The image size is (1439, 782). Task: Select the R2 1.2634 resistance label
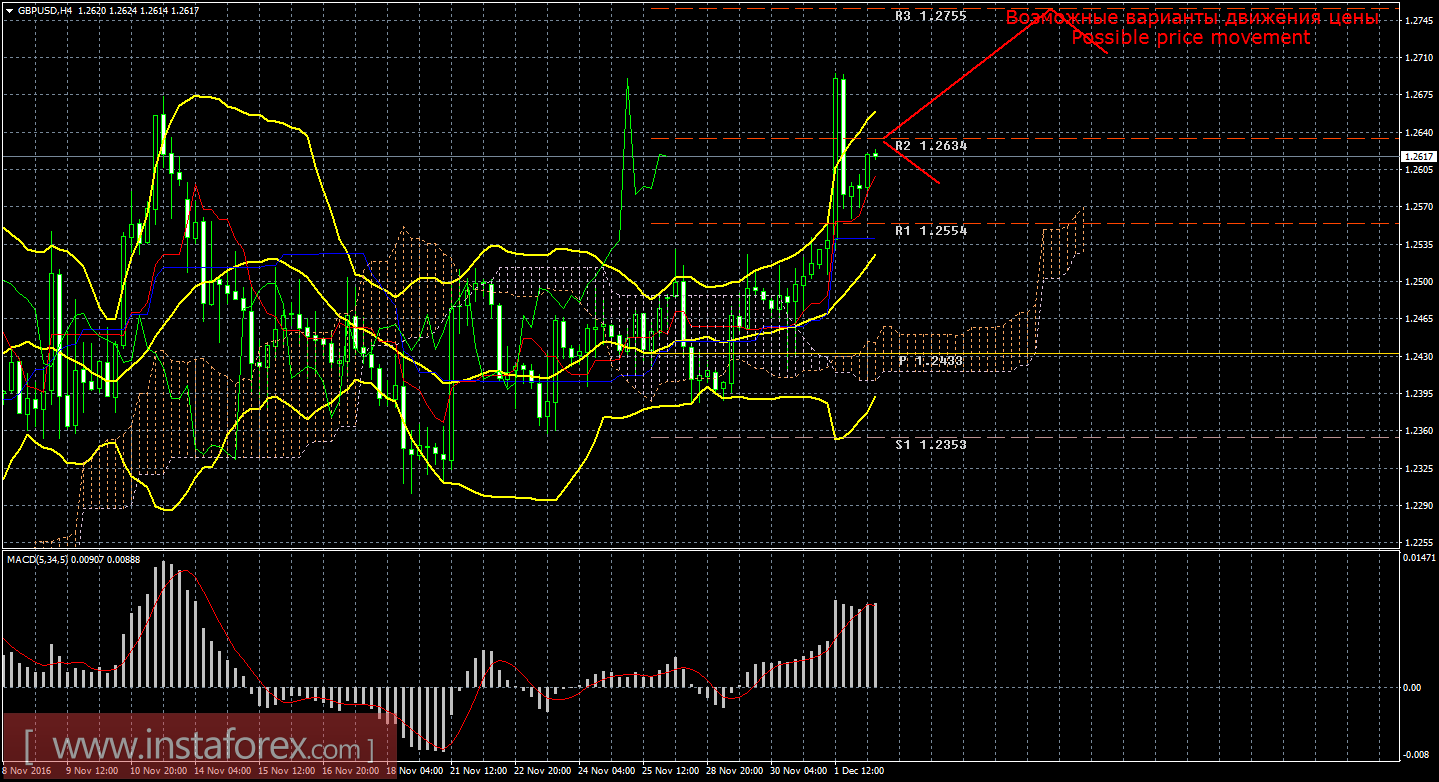pos(930,146)
